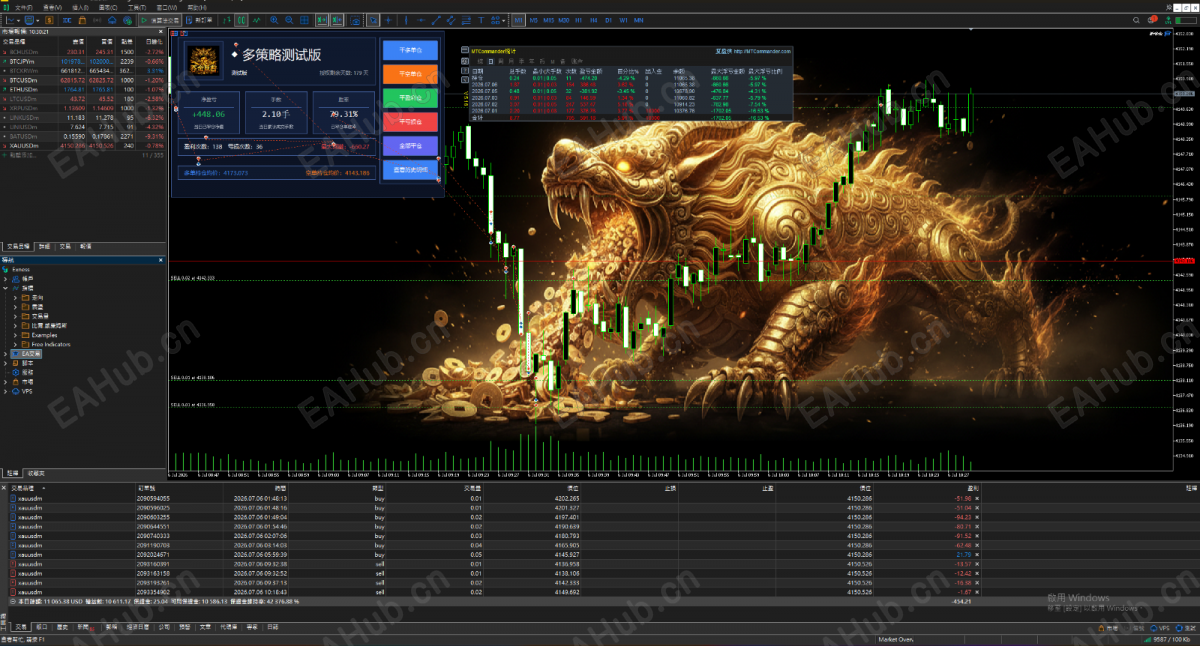
Task: Select the ETHUSDm row in Market Watch
Action: [83, 89]
